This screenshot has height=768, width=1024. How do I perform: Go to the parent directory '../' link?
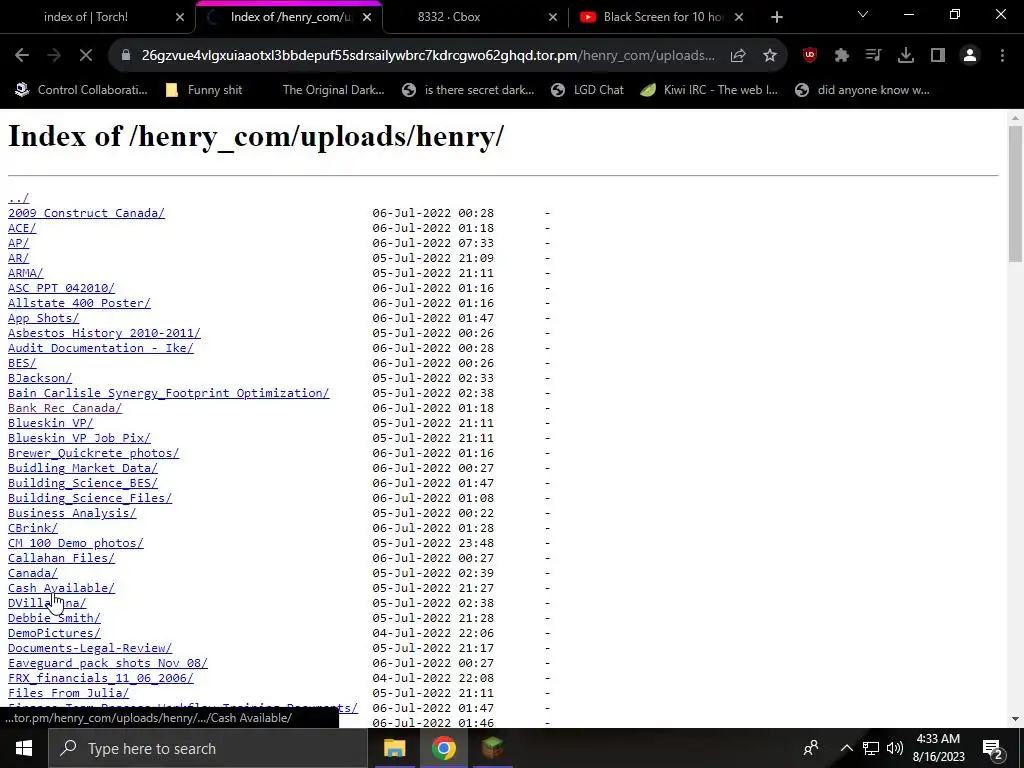coord(18,198)
